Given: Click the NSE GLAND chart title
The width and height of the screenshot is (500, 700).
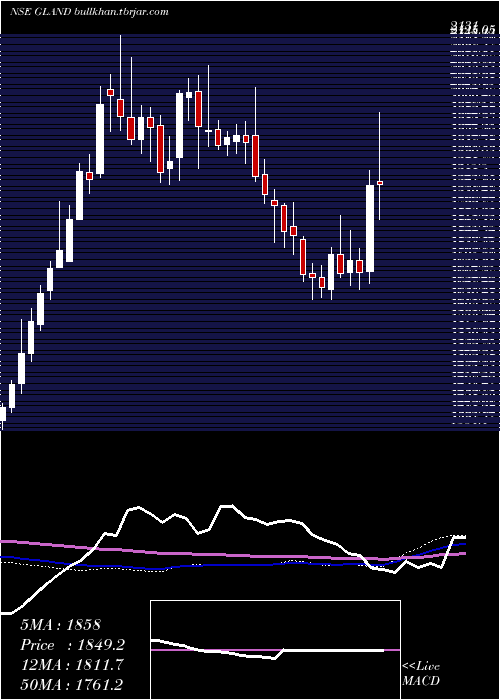Looking at the screenshot, I should 40,12.
